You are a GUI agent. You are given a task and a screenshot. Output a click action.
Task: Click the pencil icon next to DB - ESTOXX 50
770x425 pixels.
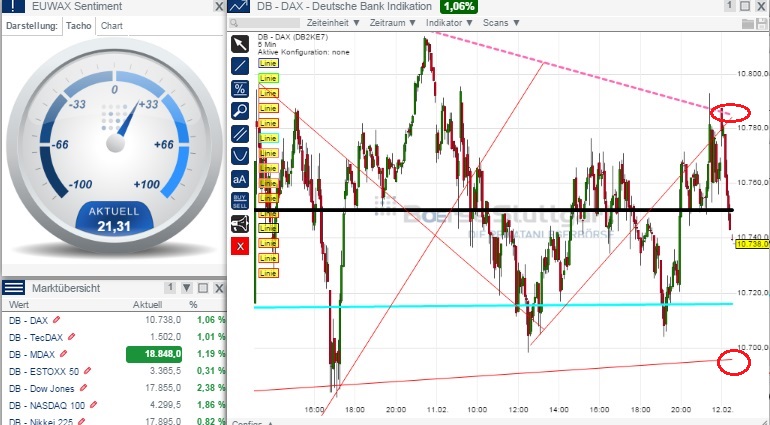[x=87, y=370]
